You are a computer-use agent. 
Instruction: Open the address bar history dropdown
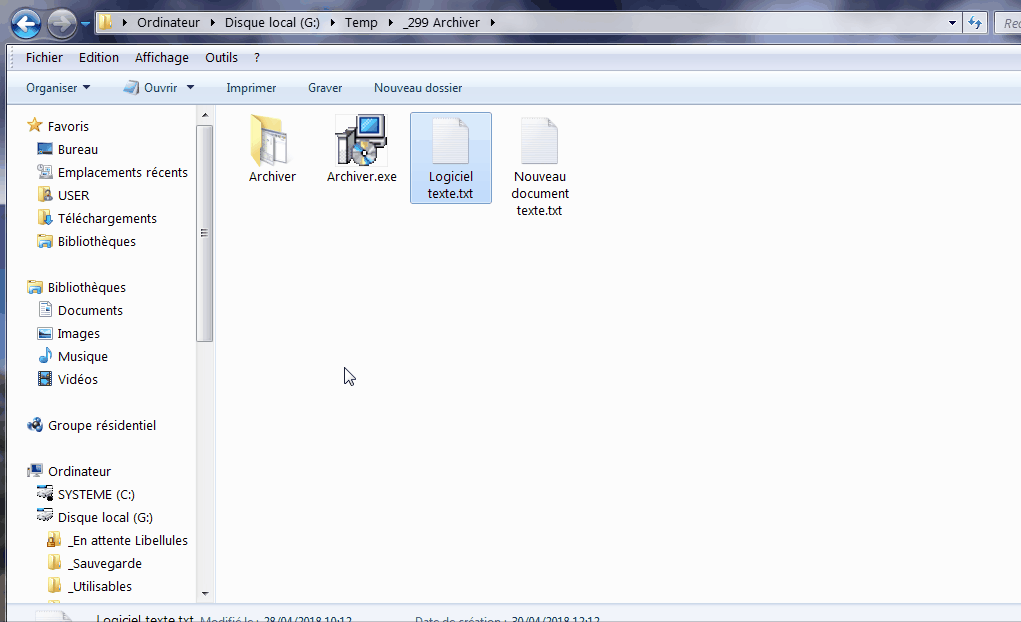pyautogui.click(x=952, y=22)
